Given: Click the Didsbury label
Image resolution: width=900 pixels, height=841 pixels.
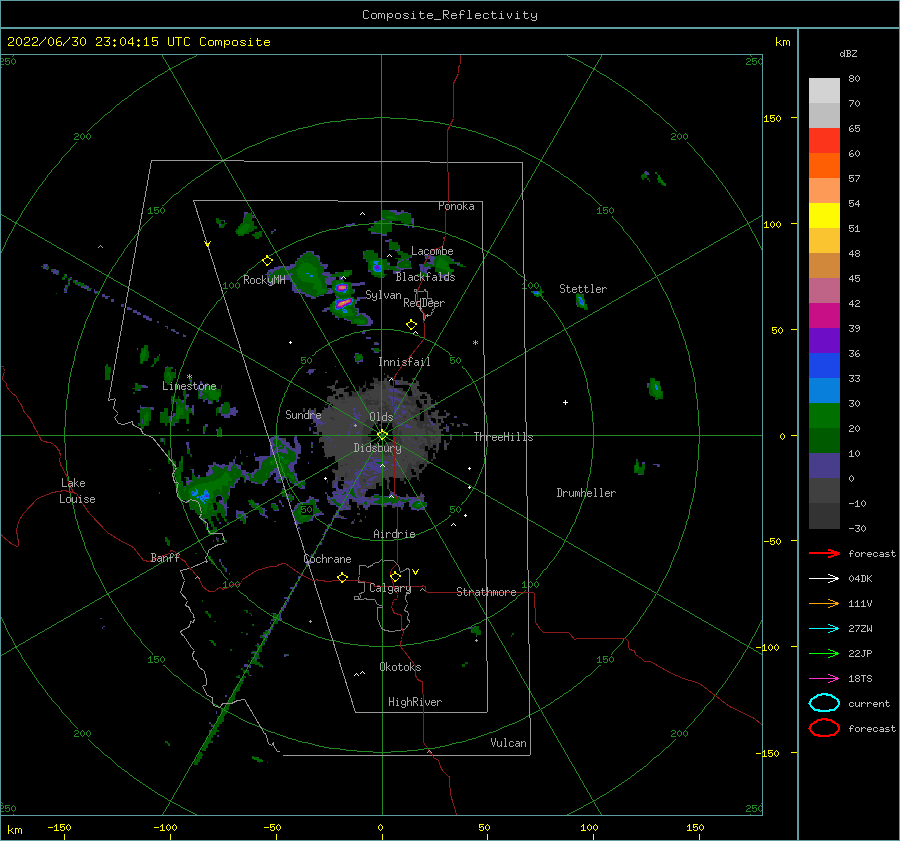Looking at the screenshot, I should pos(378,448).
